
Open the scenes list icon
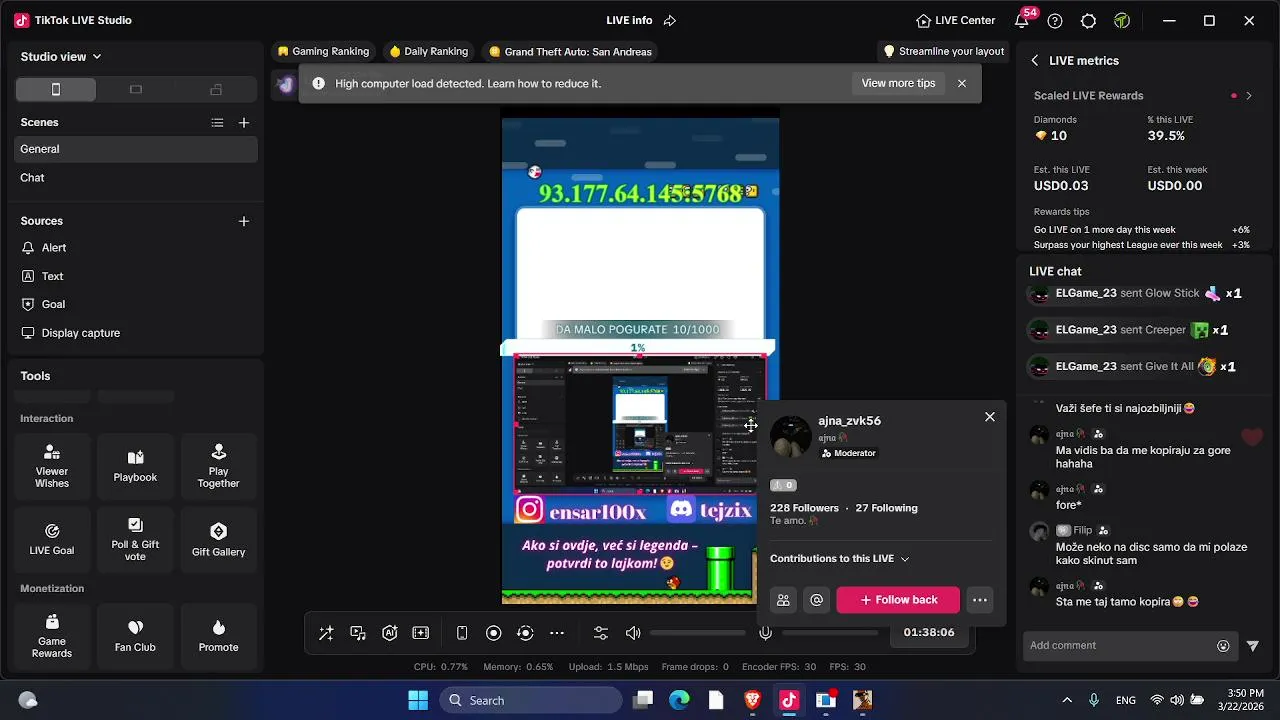point(217,123)
